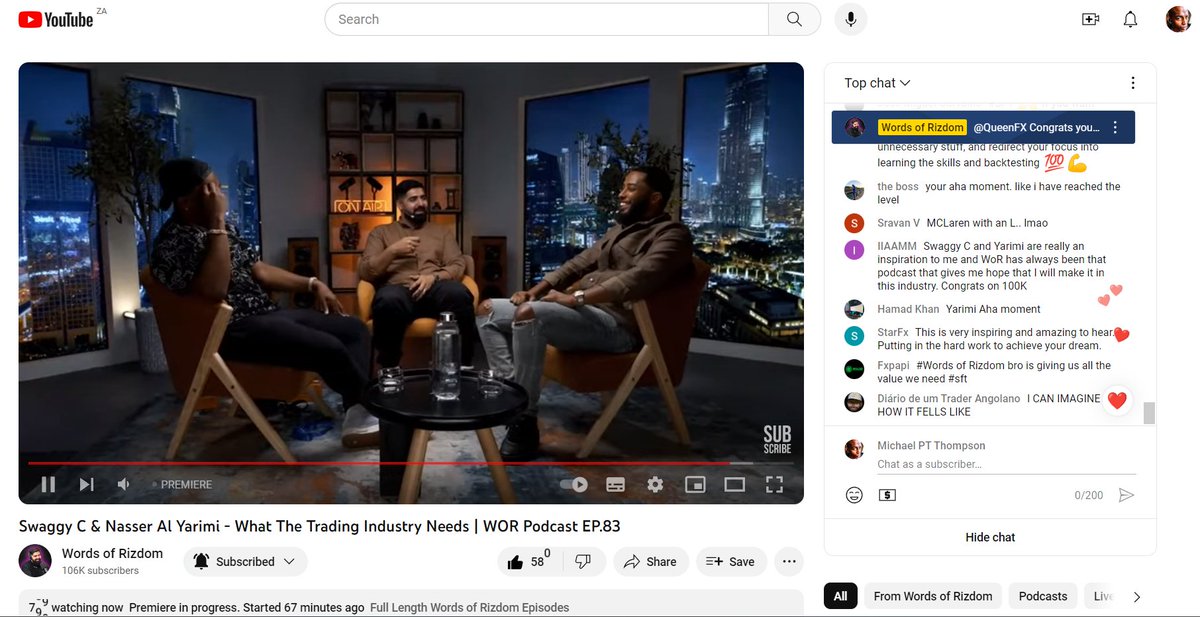The image size is (1200, 617).
Task: Open more actions ellipsis under video
Action: coord(789,562)
